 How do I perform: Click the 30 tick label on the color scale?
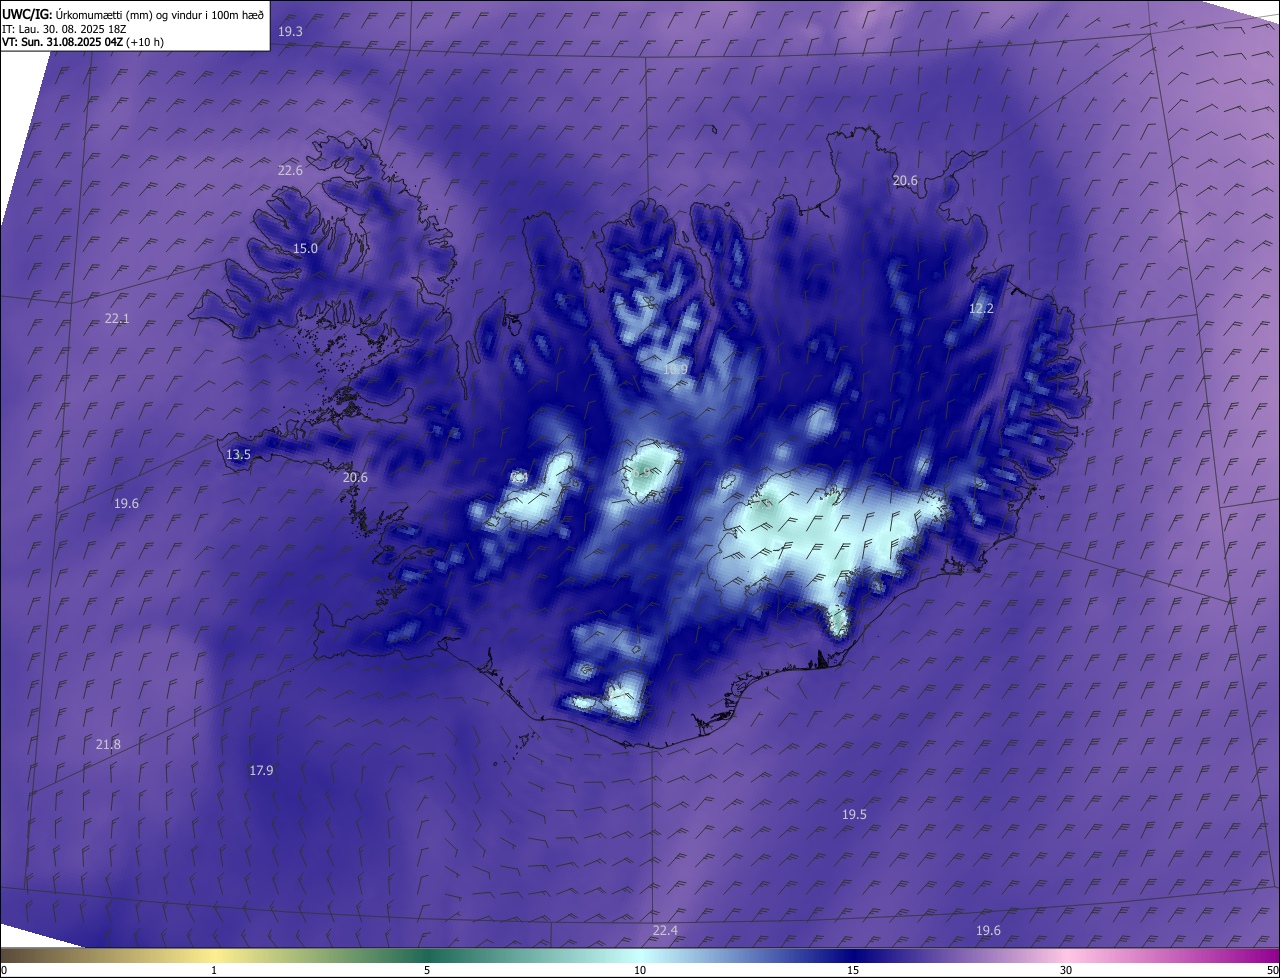pos(1066,970)
